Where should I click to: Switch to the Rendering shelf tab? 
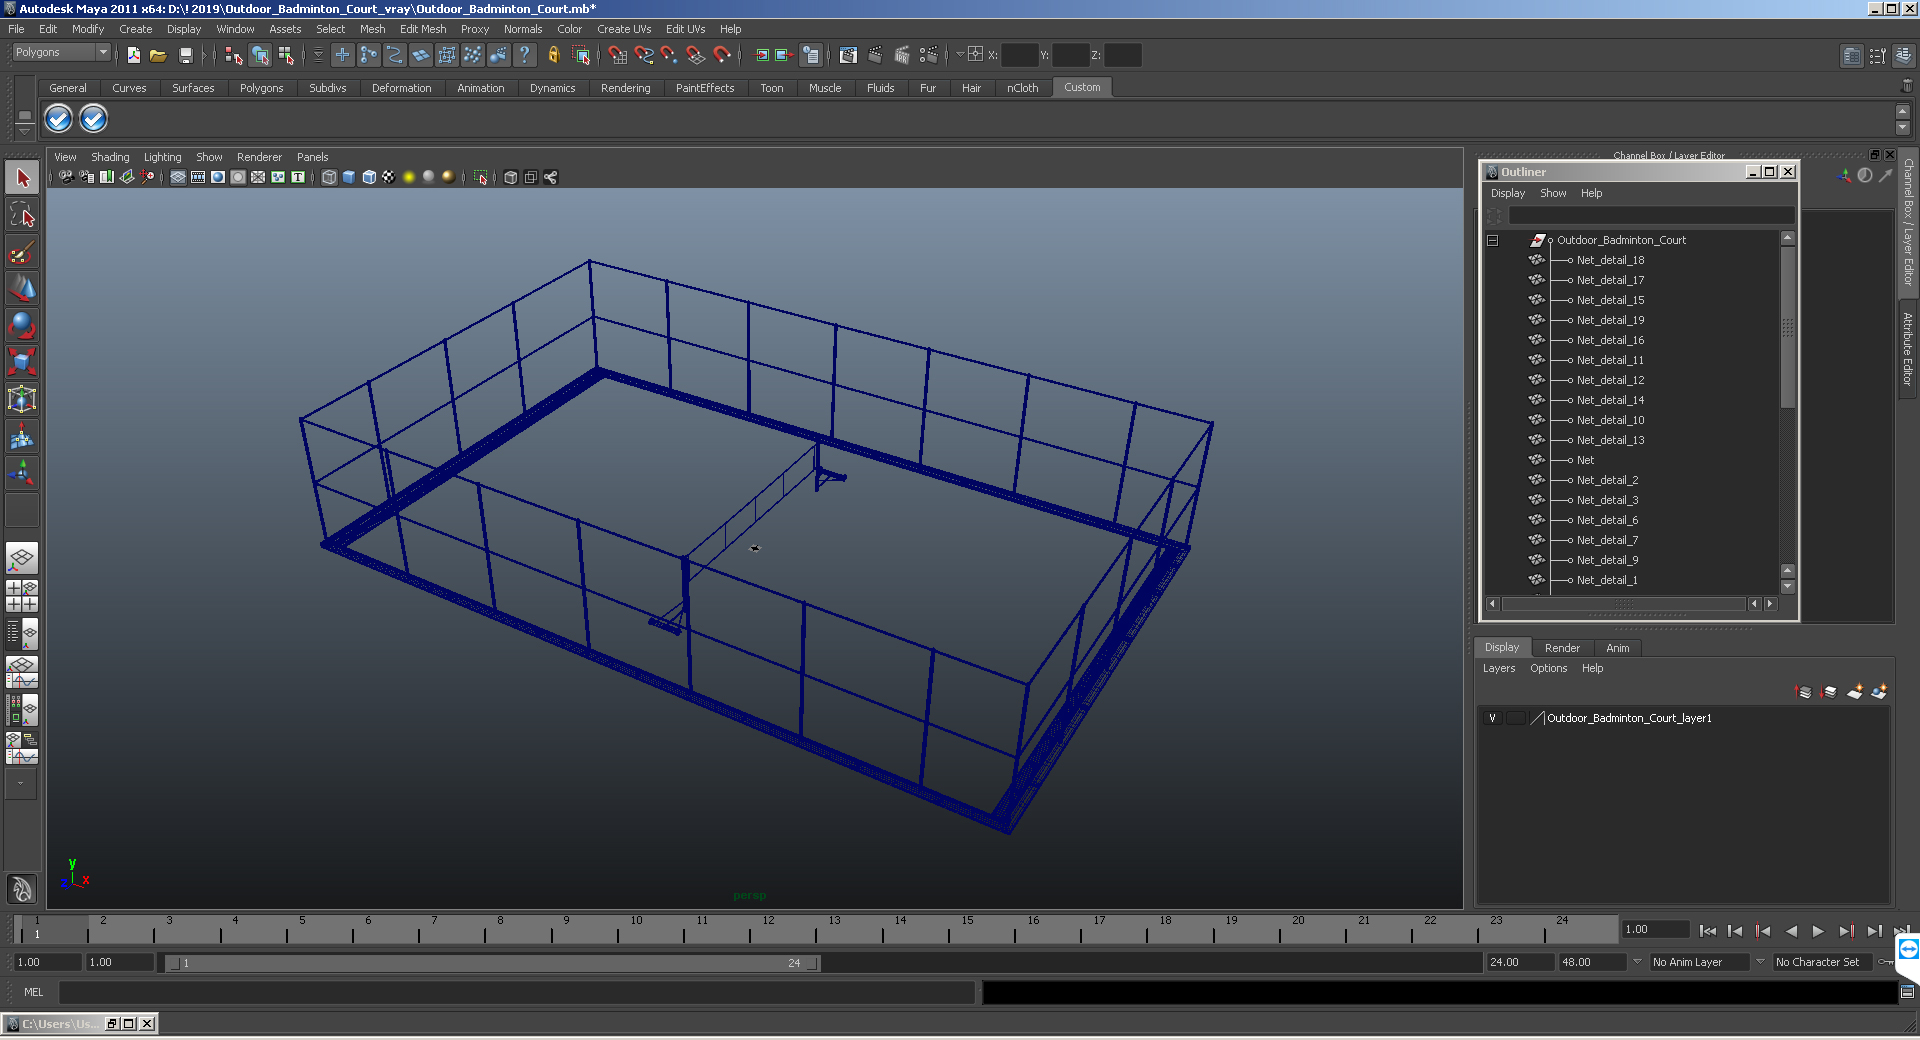(x=625, y=88)
